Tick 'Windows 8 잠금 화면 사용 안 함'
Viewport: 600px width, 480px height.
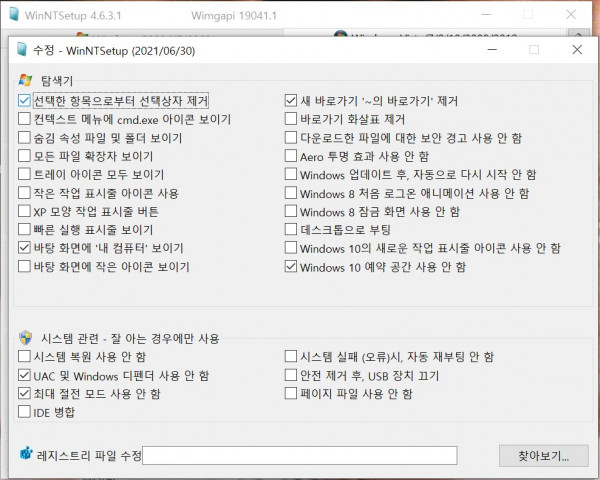point(291,211)
